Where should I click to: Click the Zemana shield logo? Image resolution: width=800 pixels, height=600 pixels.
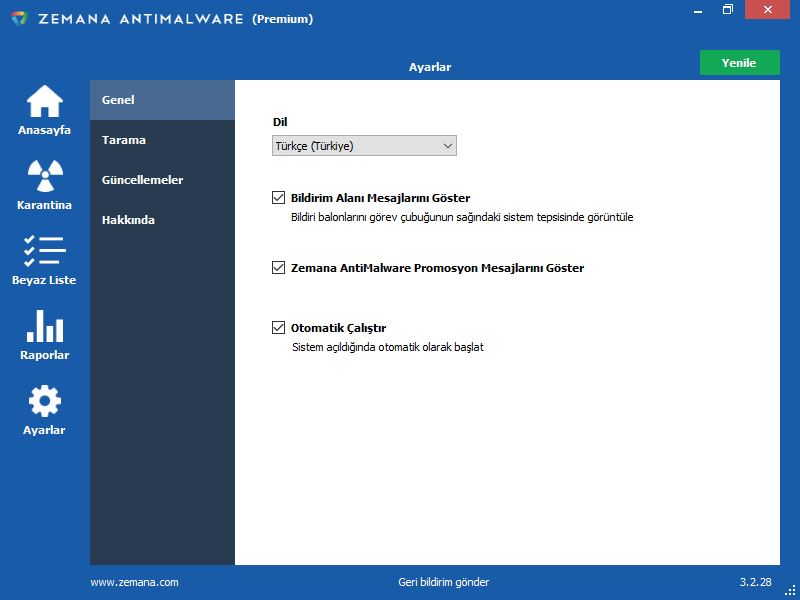19,18
